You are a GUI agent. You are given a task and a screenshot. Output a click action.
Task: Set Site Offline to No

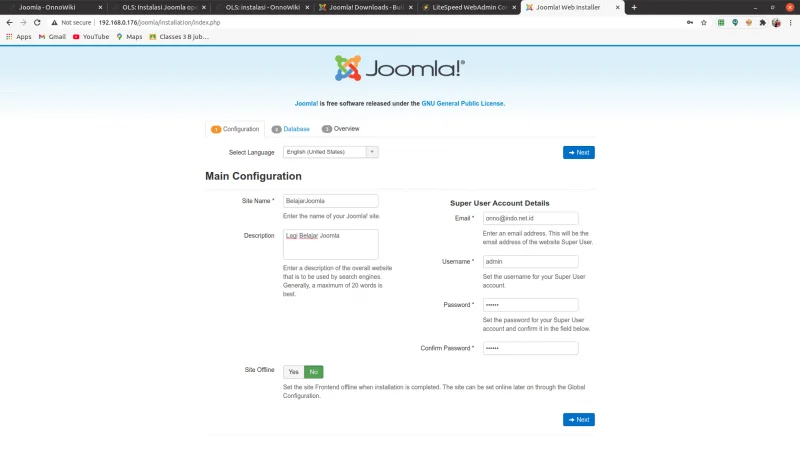314,372
